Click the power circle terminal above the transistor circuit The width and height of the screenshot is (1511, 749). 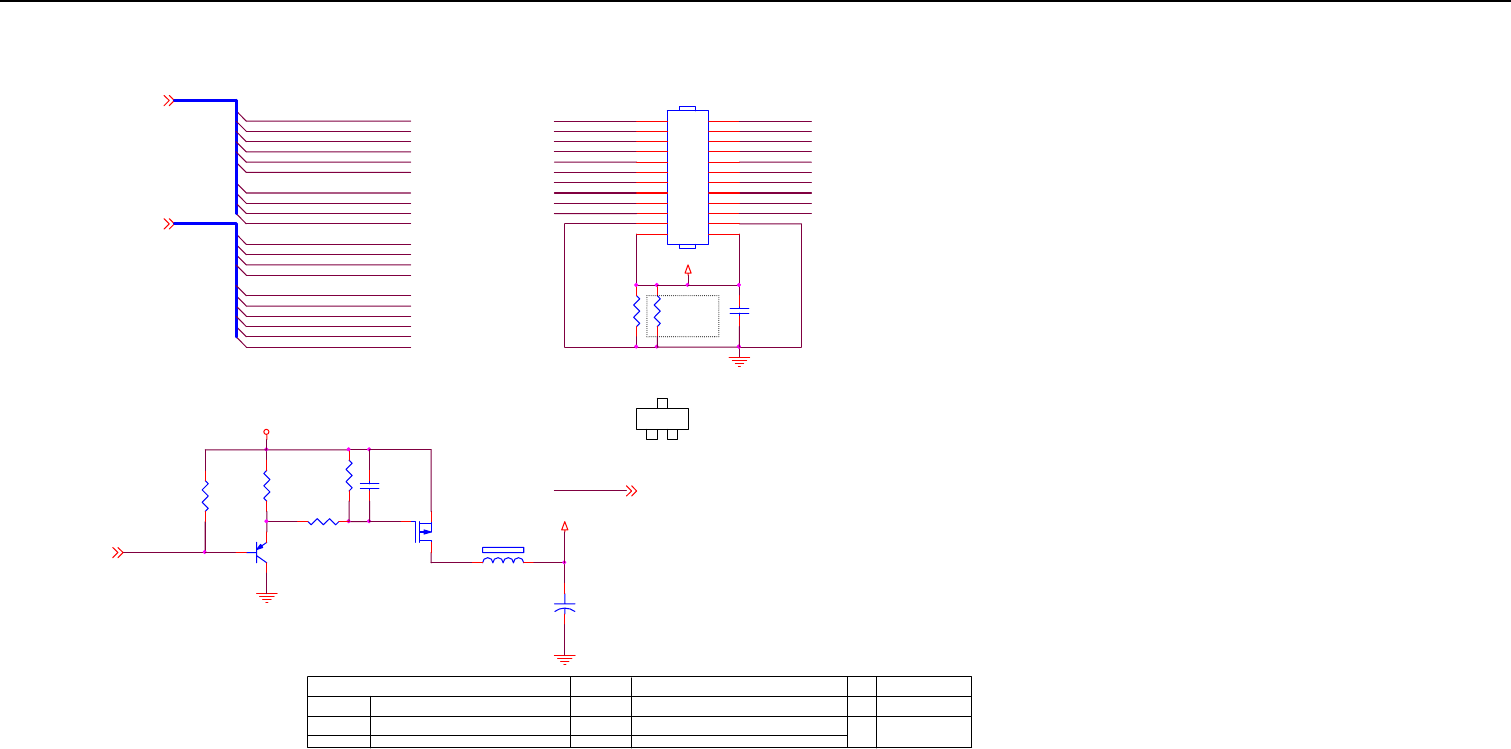click(x=266, y=432)
